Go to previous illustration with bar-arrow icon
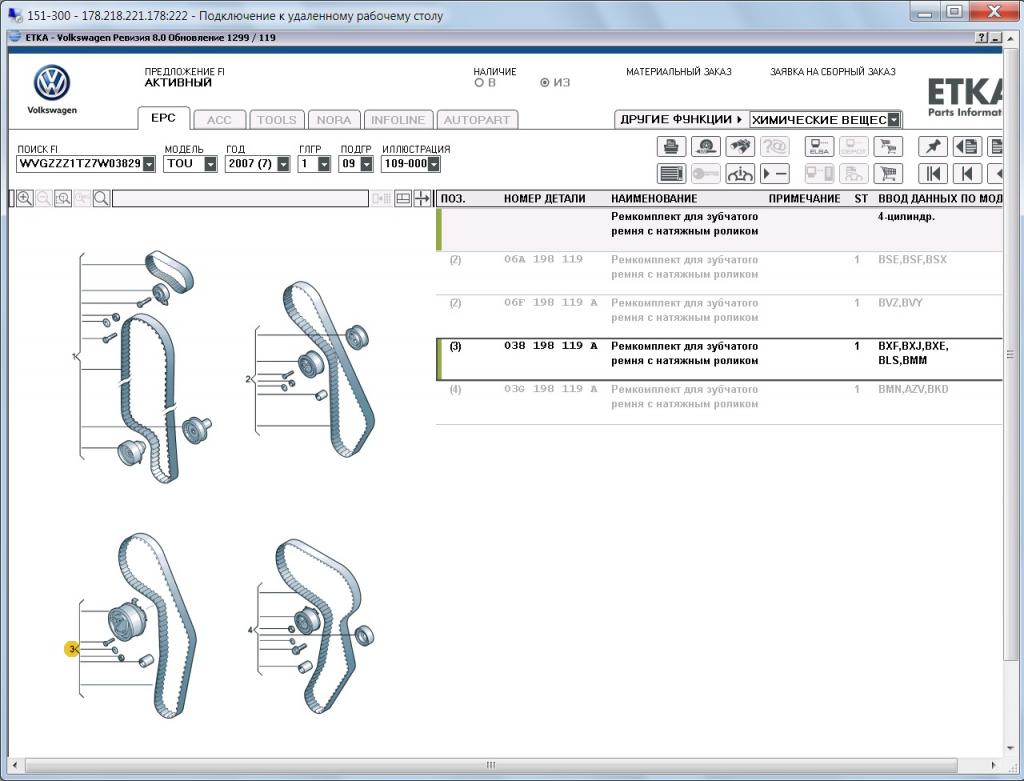This screenshot has width=1024, height=781. coord(967,174)
